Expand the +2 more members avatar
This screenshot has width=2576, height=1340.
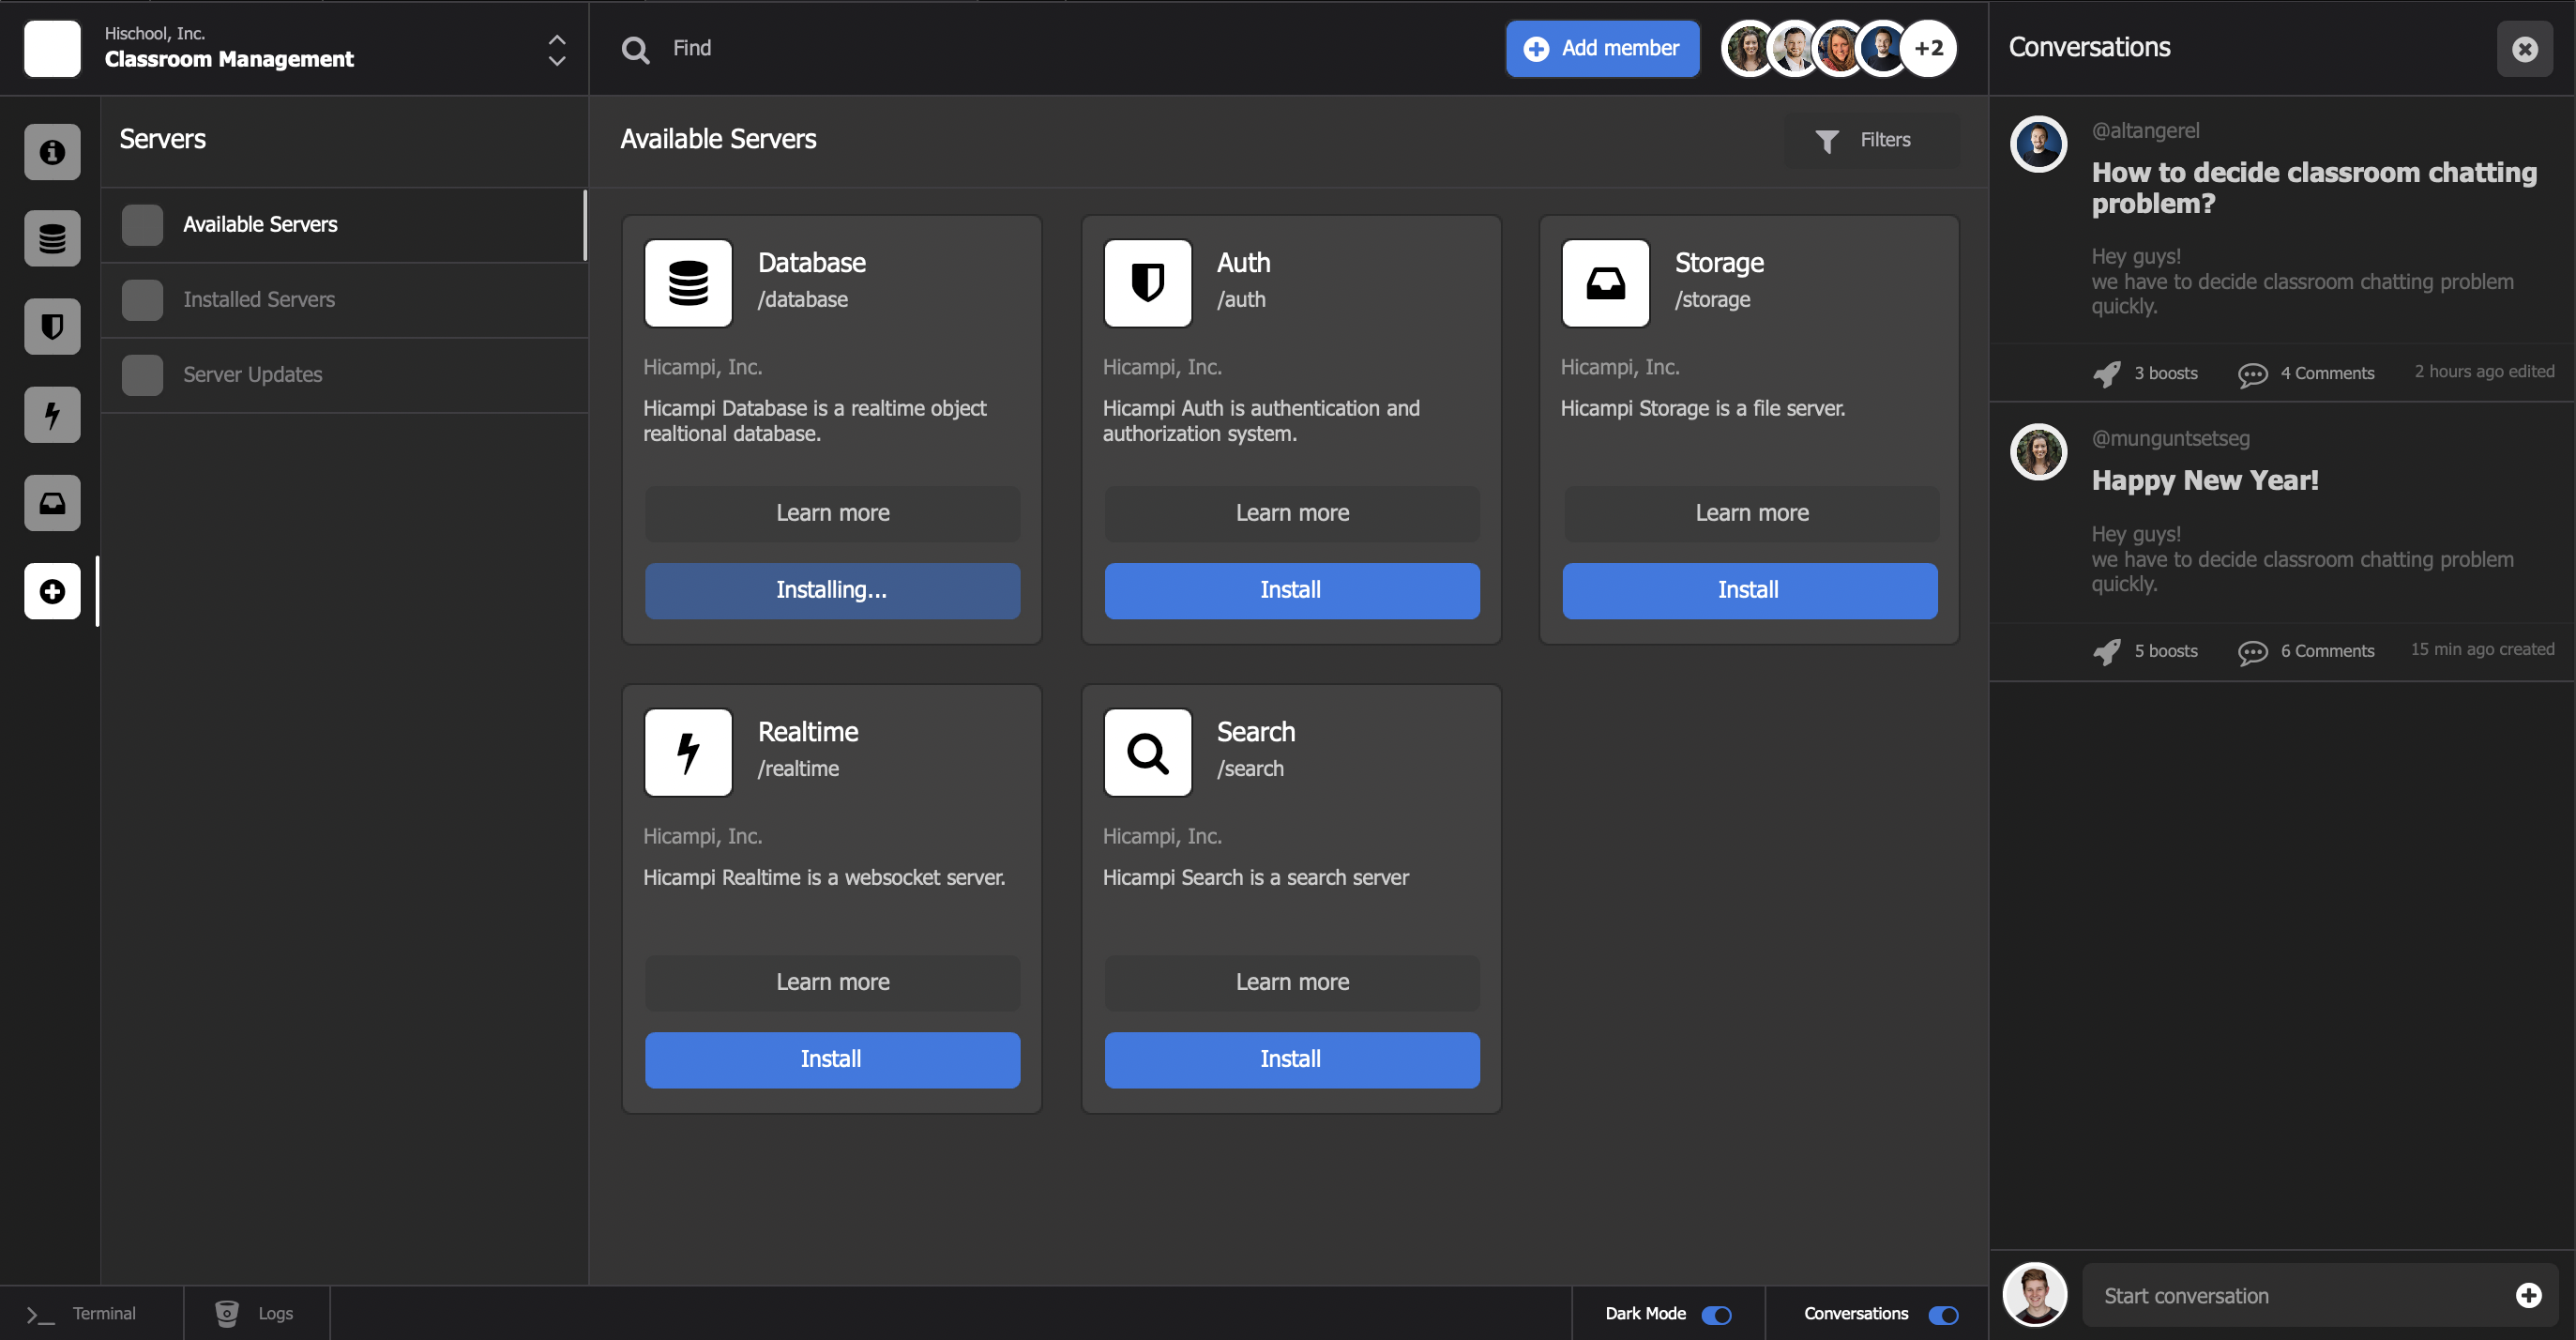1928,48
